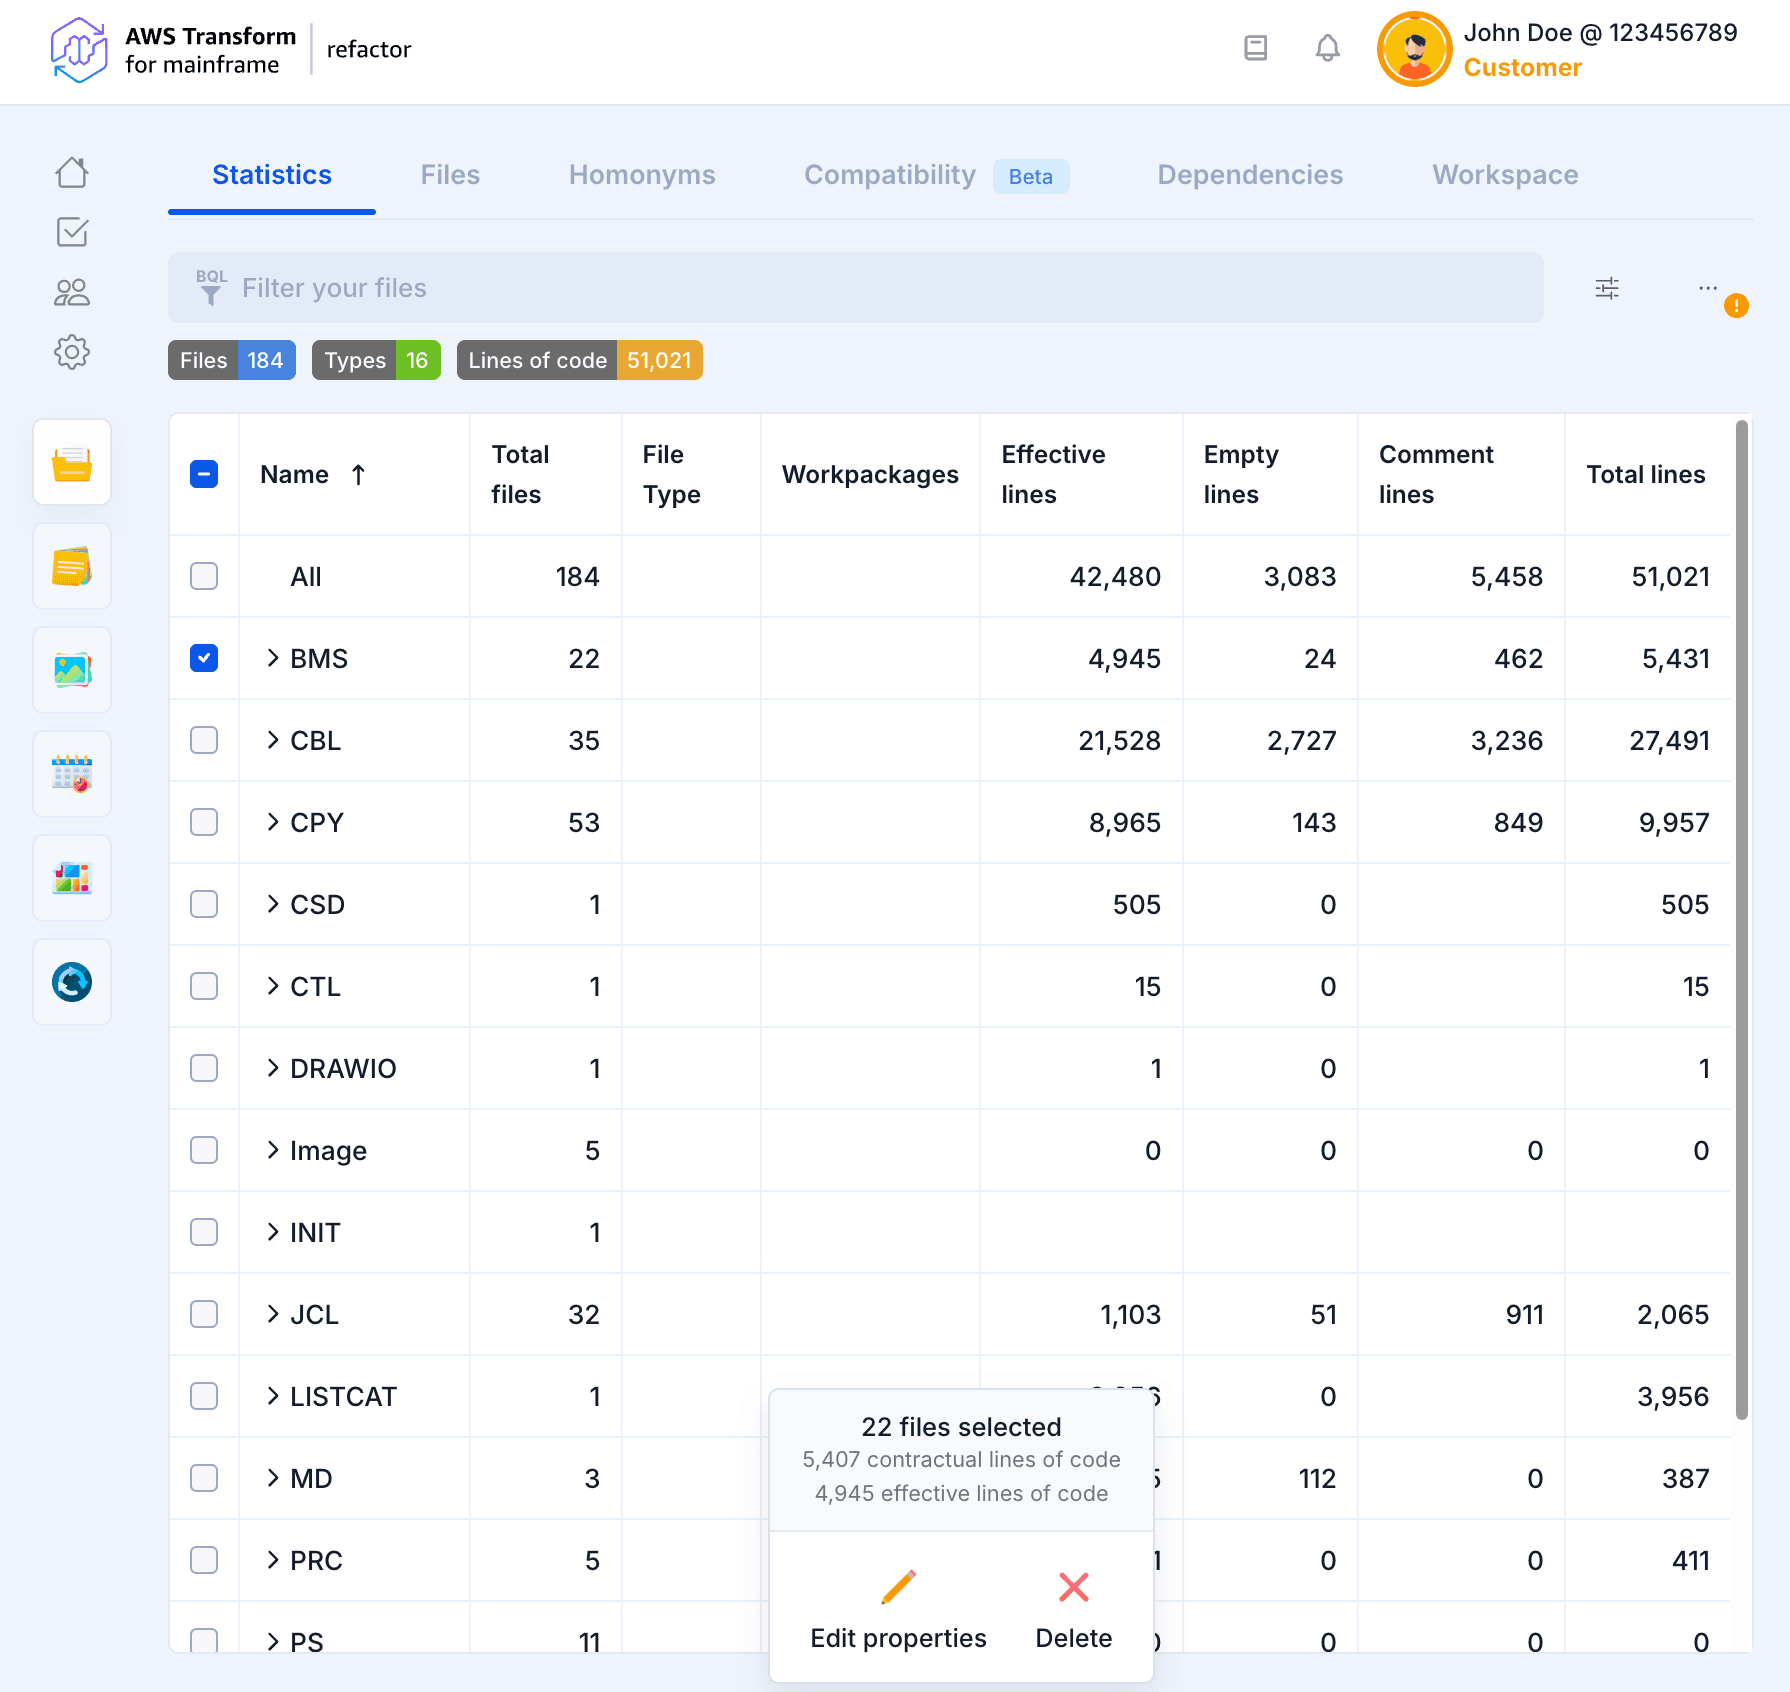Check the CBL row checkbox
This screenshot has height=1692, width=1790.
coord(204,740)
